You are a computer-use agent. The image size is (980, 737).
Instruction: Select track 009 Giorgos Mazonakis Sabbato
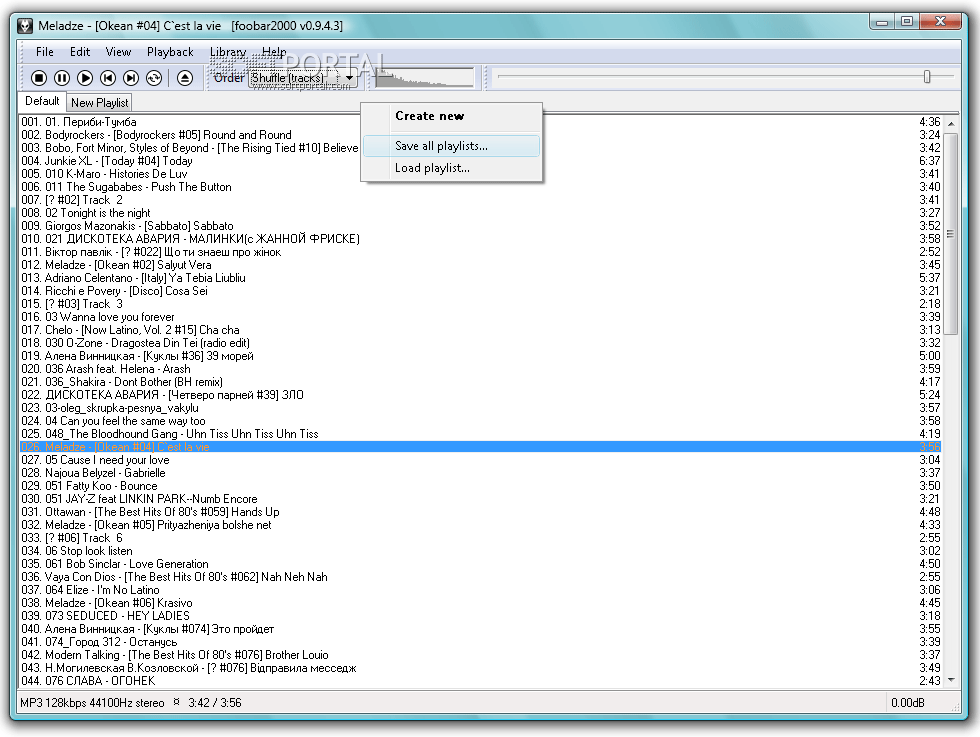pos(480,226)
